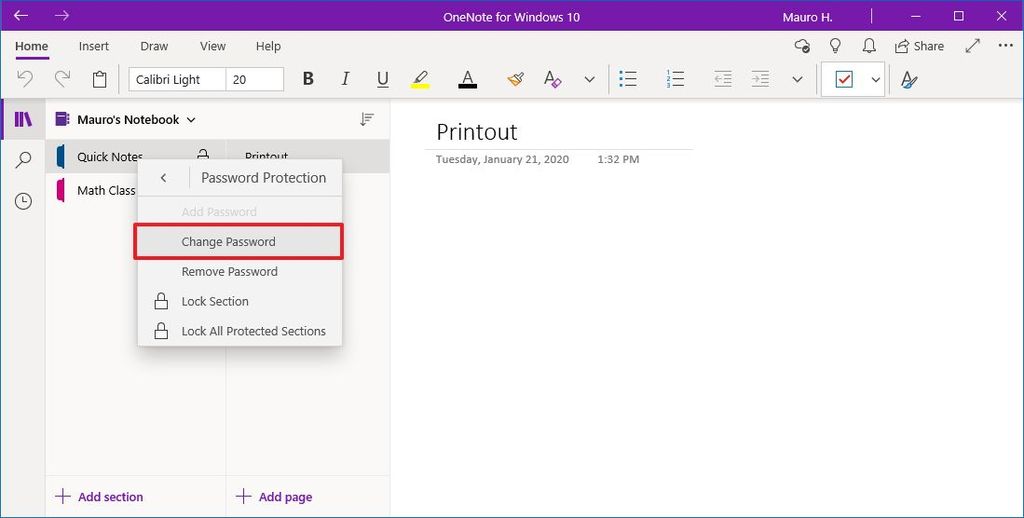Go back using the title bar arrow
The image size is (1024, 518).
(21, 16)
